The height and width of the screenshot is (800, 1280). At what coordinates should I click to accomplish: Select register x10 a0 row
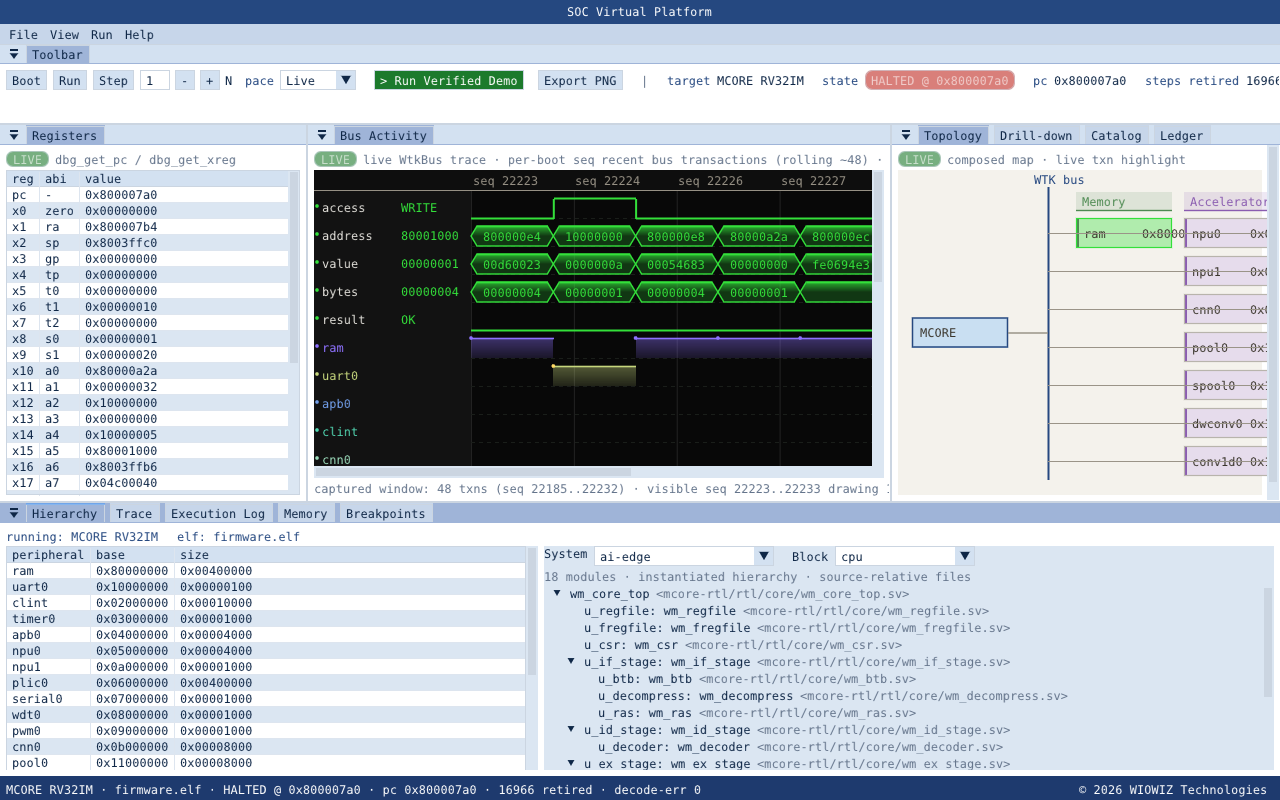148,371
